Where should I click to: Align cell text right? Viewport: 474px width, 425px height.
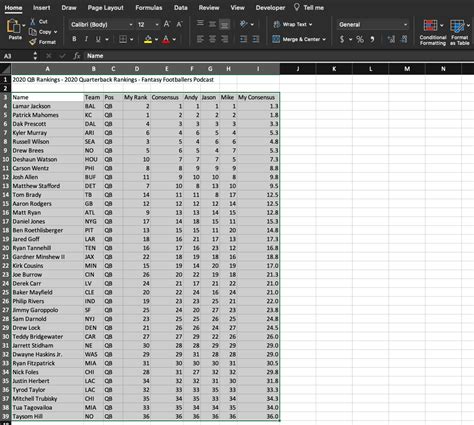coord(225,39)
